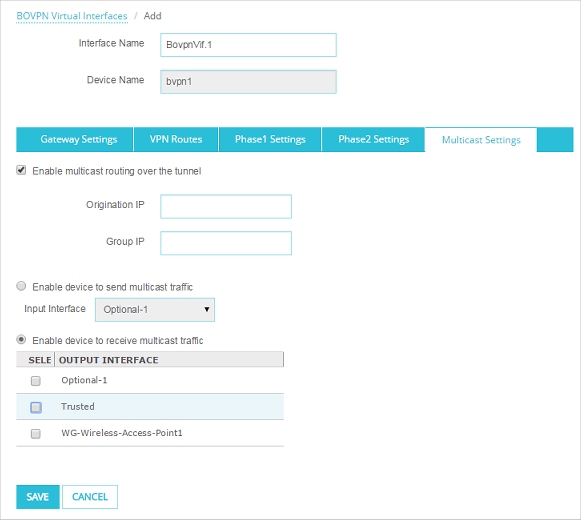581x520 pixels.
Task: Cancel adding the virtual interface
Action: (x=90, y=497)
